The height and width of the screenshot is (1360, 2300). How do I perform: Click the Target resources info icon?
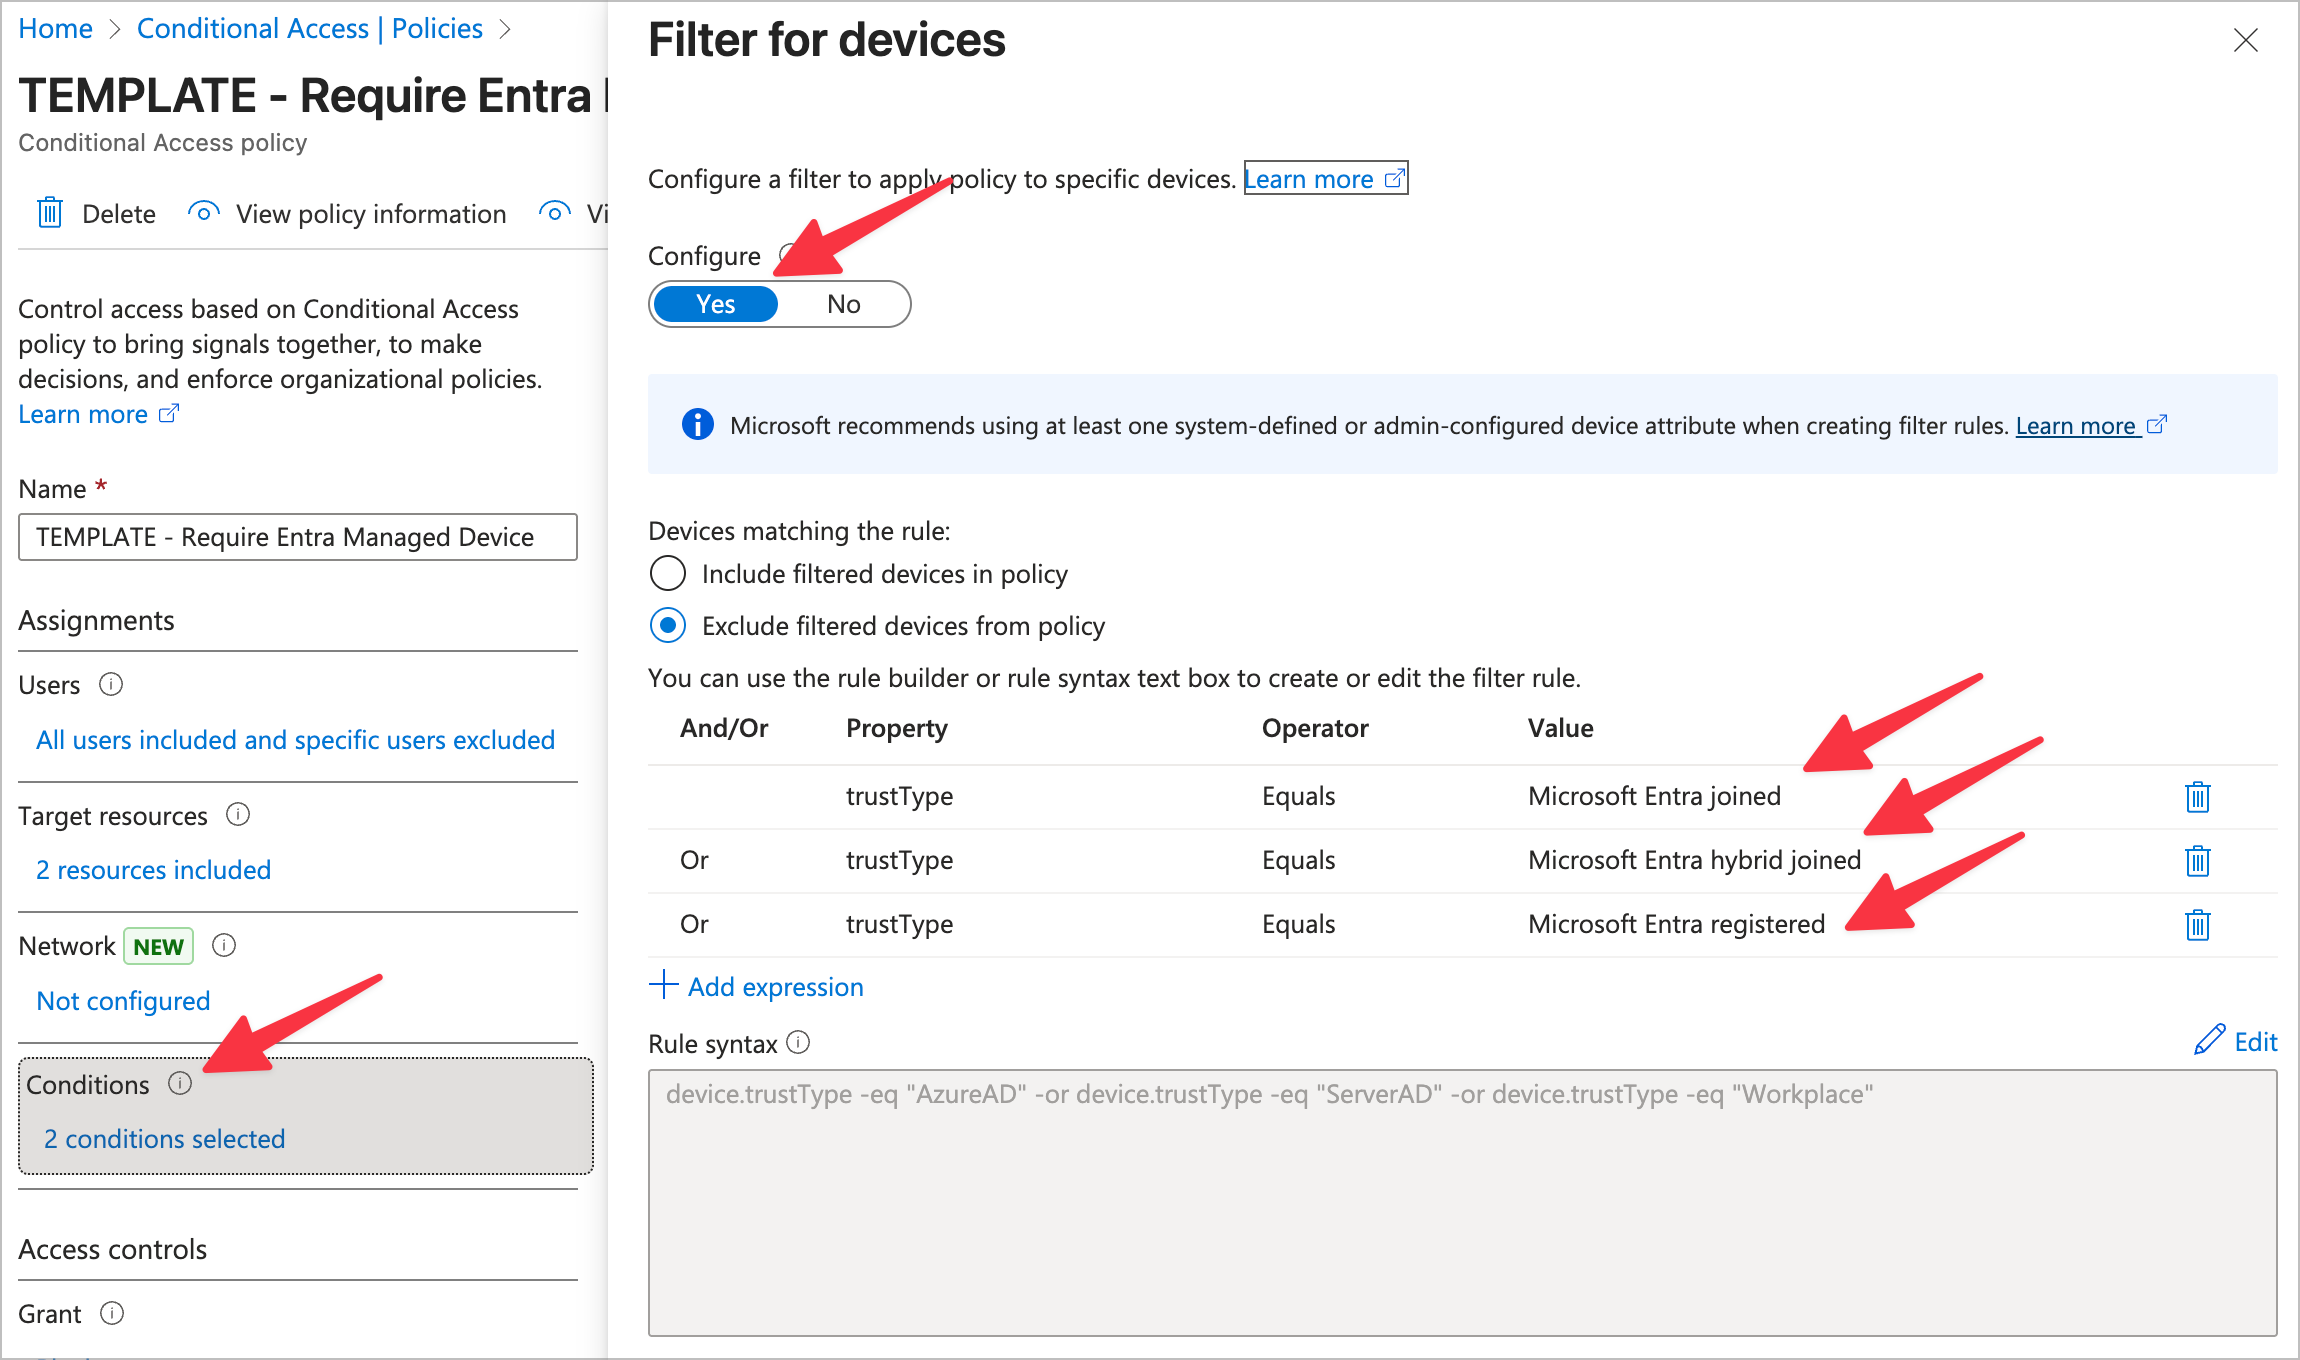click(238, 815)
